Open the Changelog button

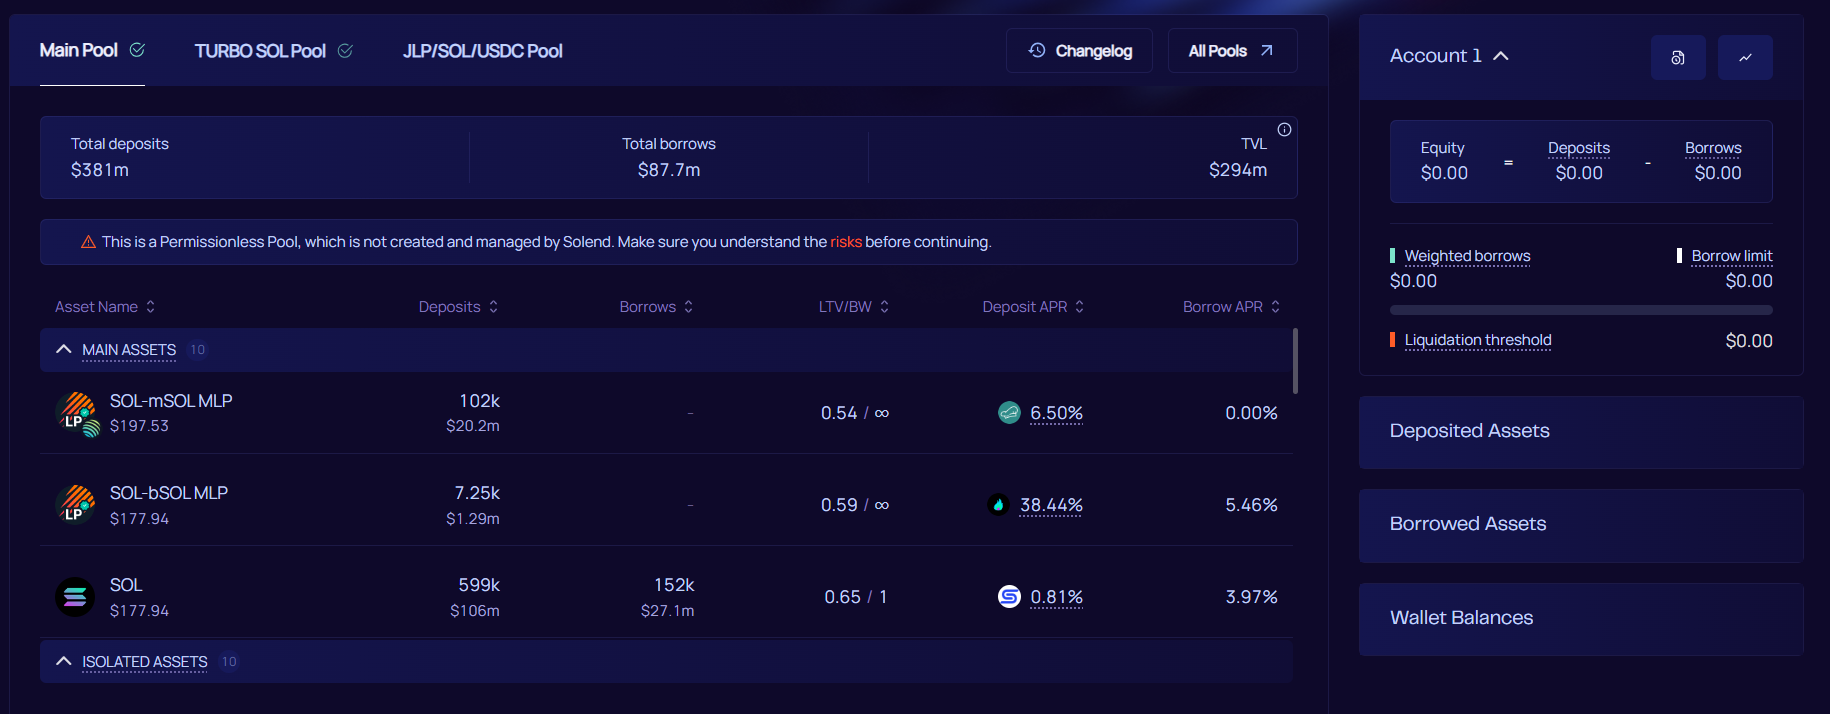click(x=1079, y=51)
